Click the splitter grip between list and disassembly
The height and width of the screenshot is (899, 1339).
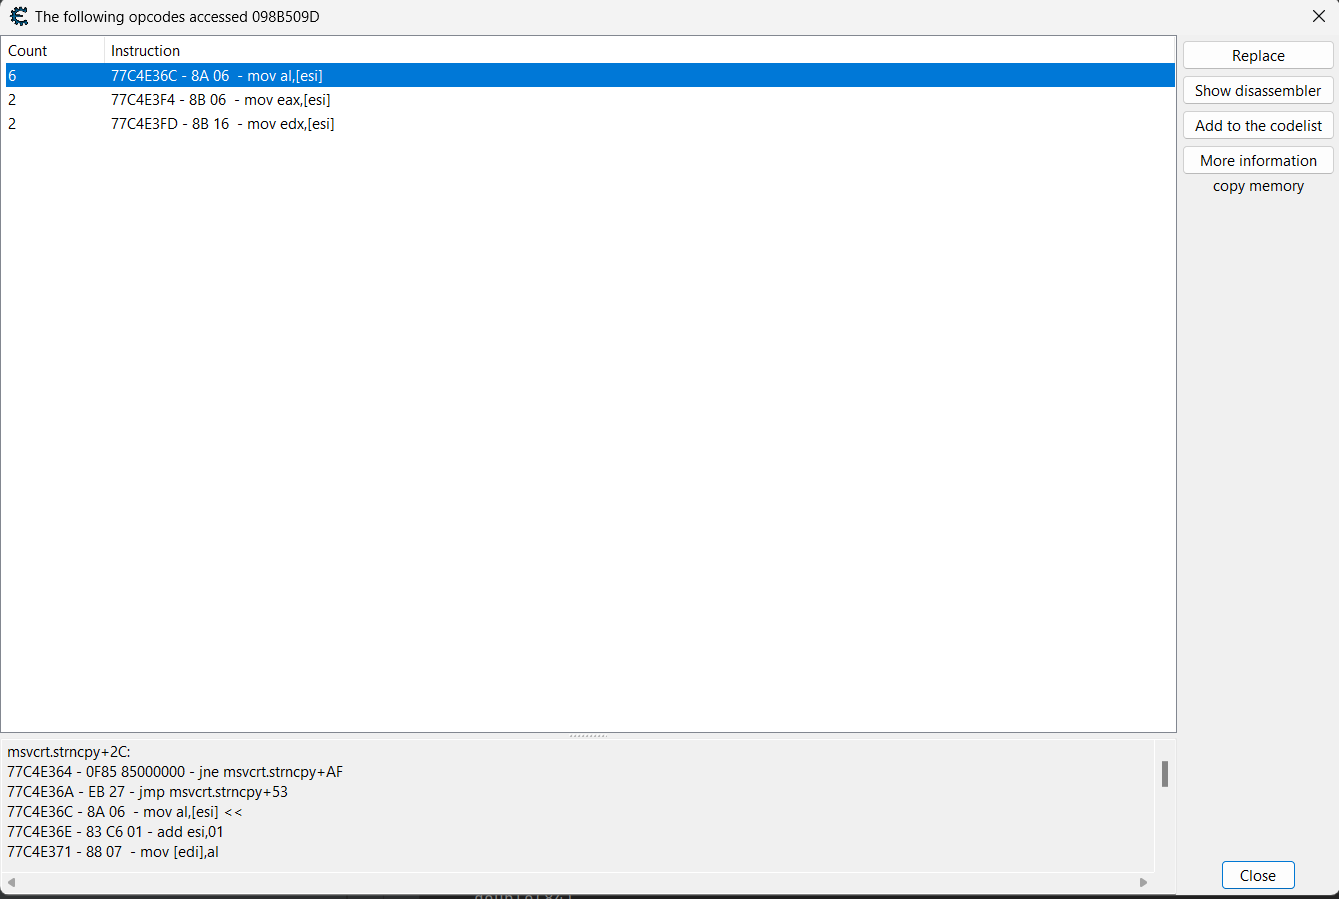click(x=588, y=736)
